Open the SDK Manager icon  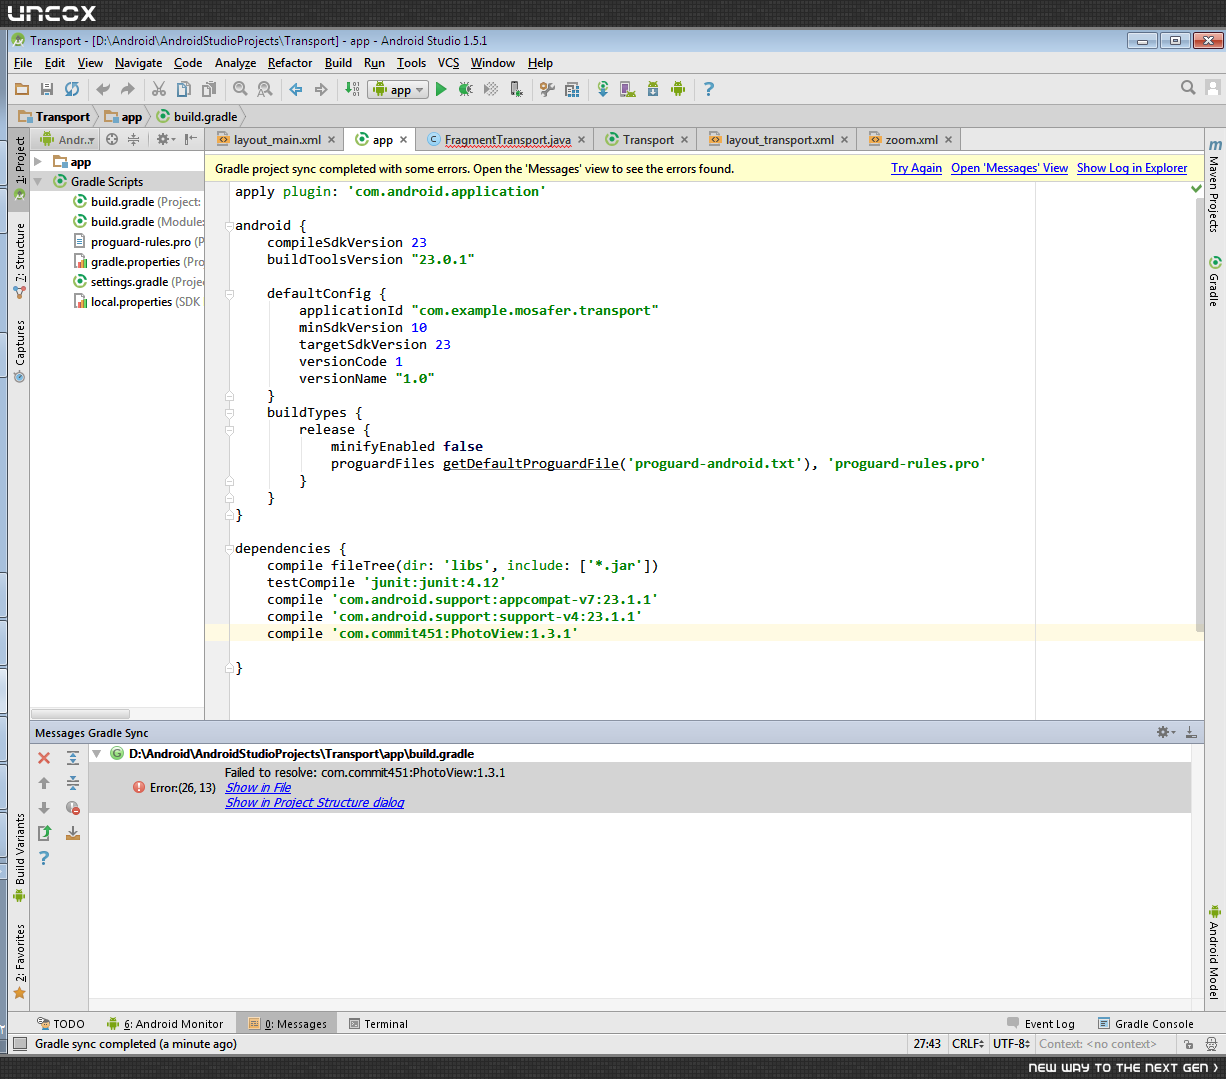[653, 89]
